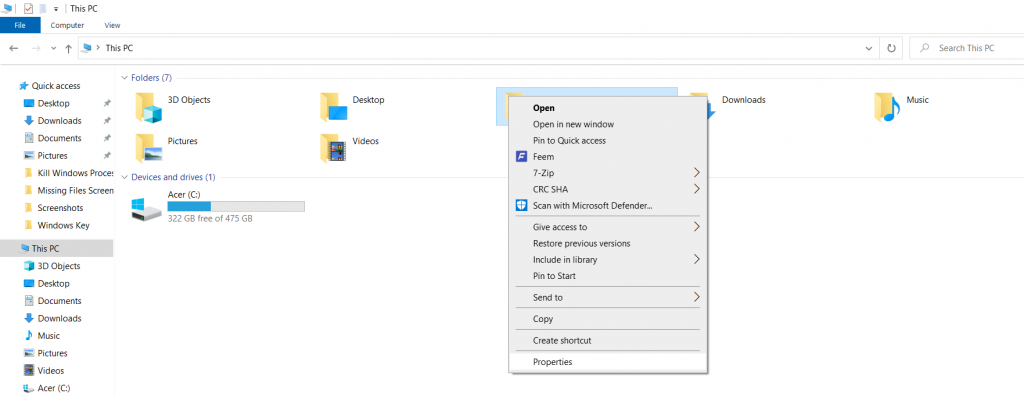This screenshot has height=397, width=1024.
Task: Open the Computer ribbon tab
Action: tap(67, 25)
